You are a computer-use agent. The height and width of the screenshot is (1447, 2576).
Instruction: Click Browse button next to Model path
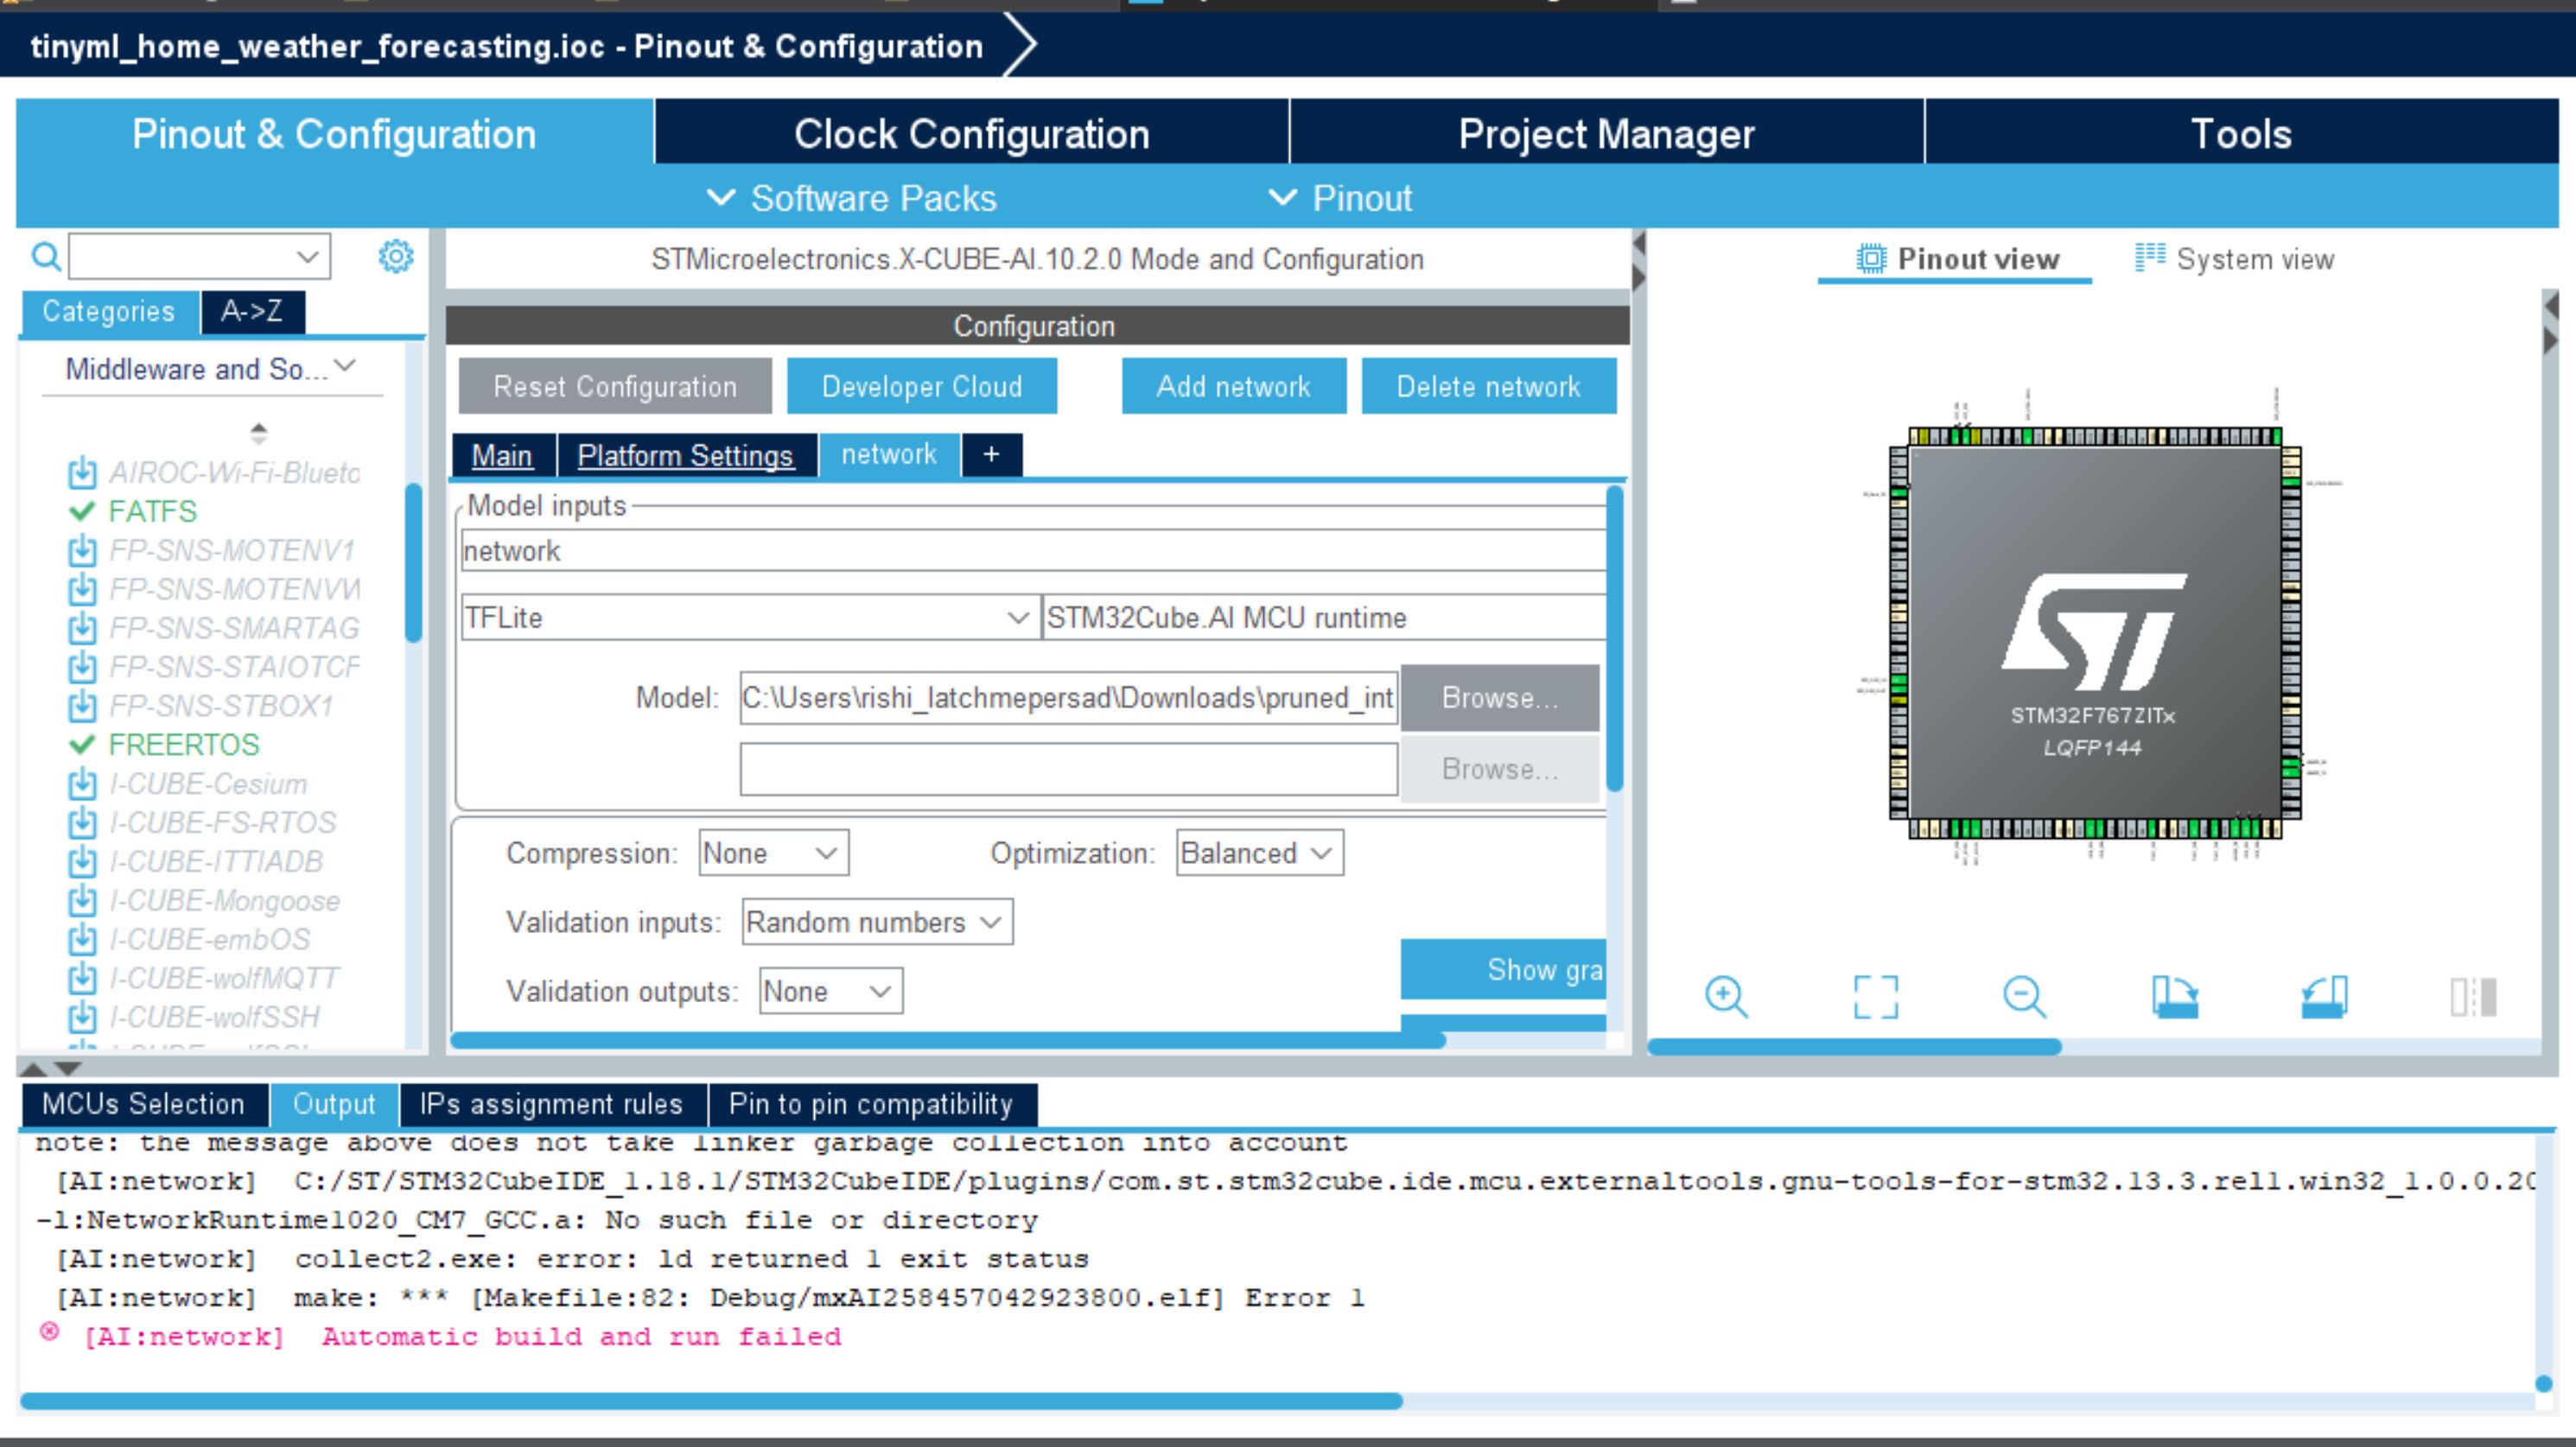pos(1499,698)
